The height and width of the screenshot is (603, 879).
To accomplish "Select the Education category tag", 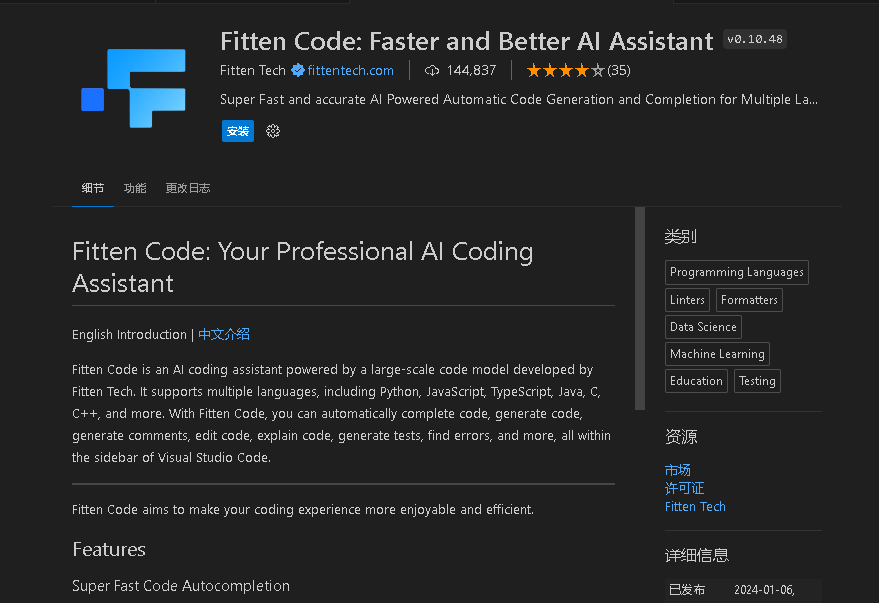I will coord(696,381).
